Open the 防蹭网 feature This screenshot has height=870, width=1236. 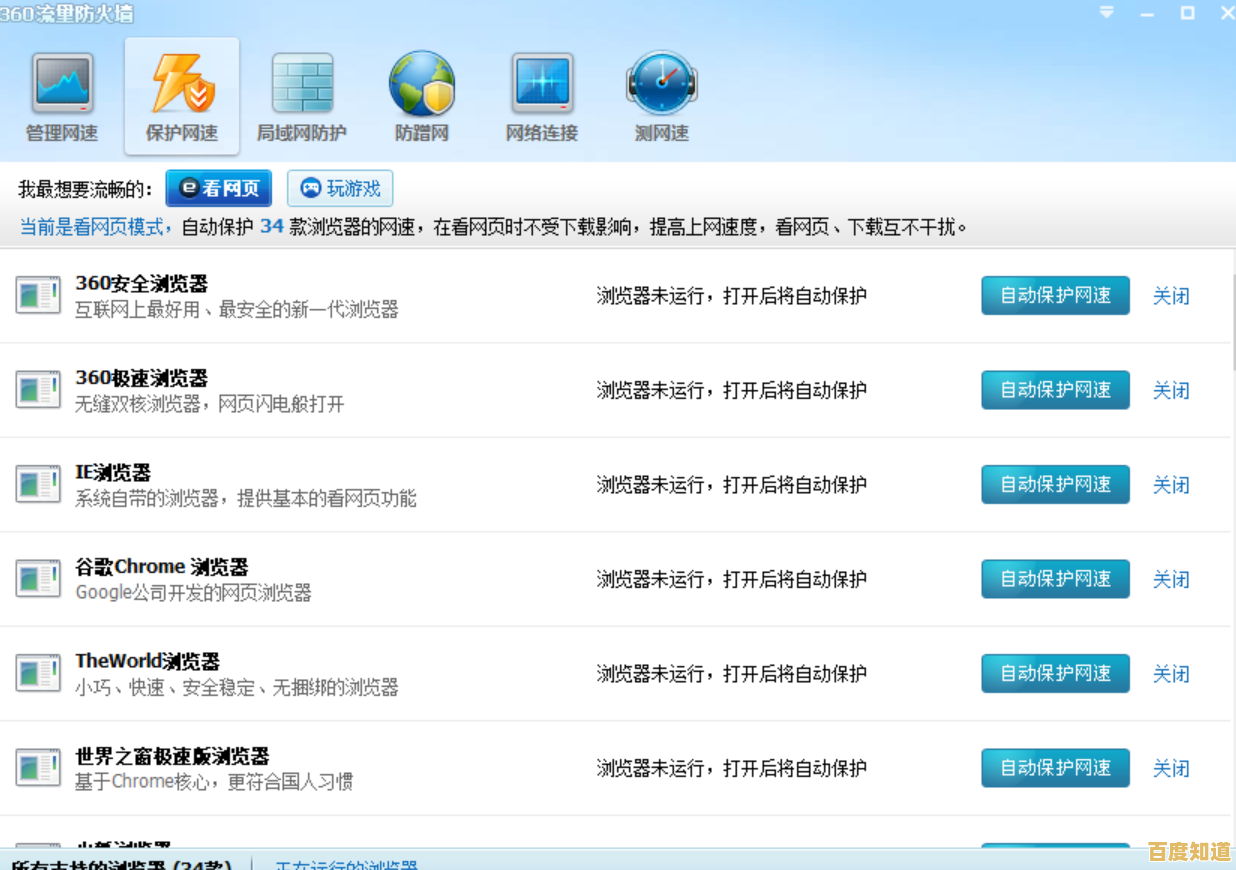pyautogui.click(x=421, y=95)
